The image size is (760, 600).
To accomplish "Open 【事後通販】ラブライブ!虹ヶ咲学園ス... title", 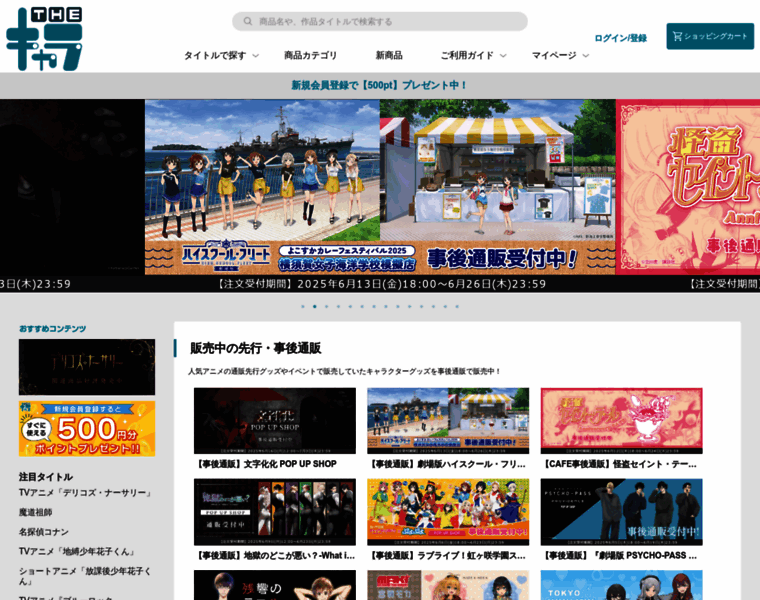I will pos(447,555).
